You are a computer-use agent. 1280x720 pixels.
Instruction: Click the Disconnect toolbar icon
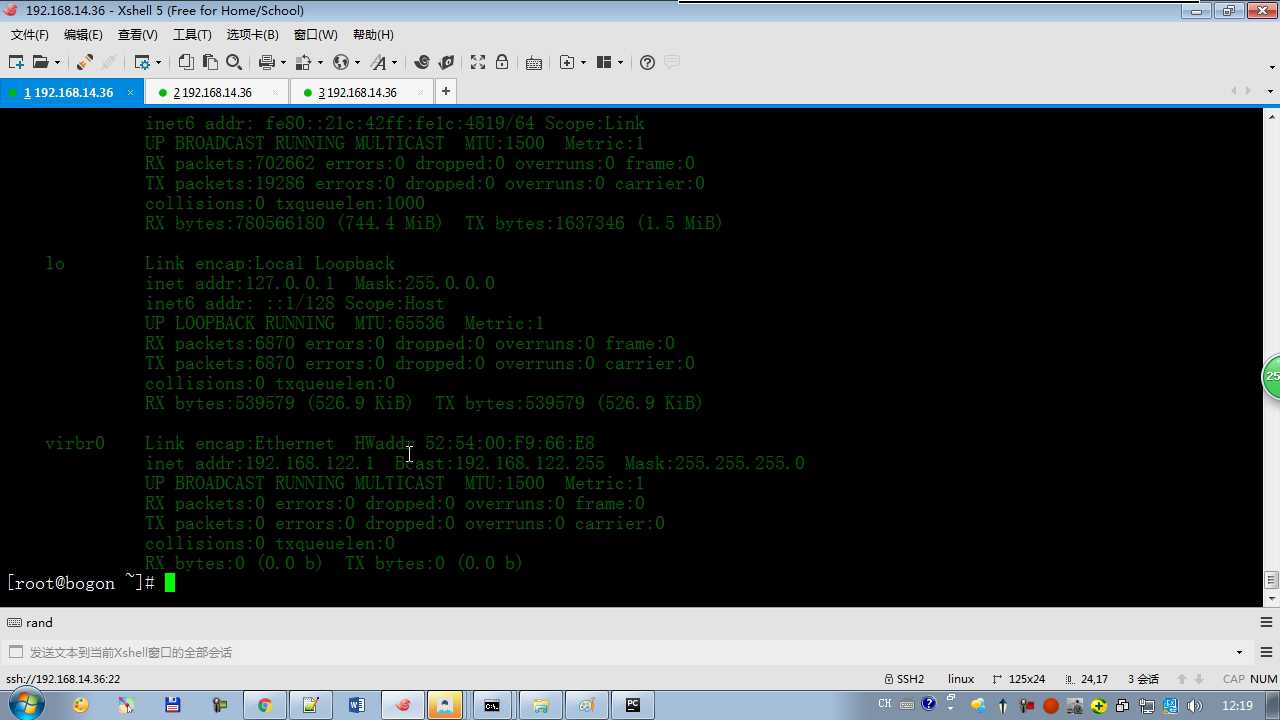84,62
